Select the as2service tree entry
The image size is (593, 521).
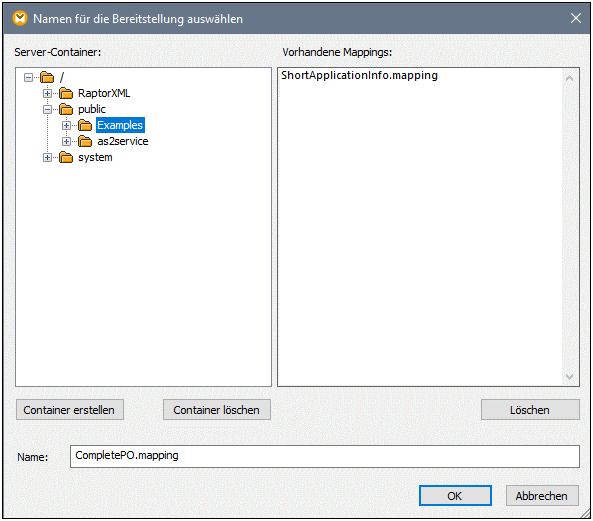coord(123,141)
